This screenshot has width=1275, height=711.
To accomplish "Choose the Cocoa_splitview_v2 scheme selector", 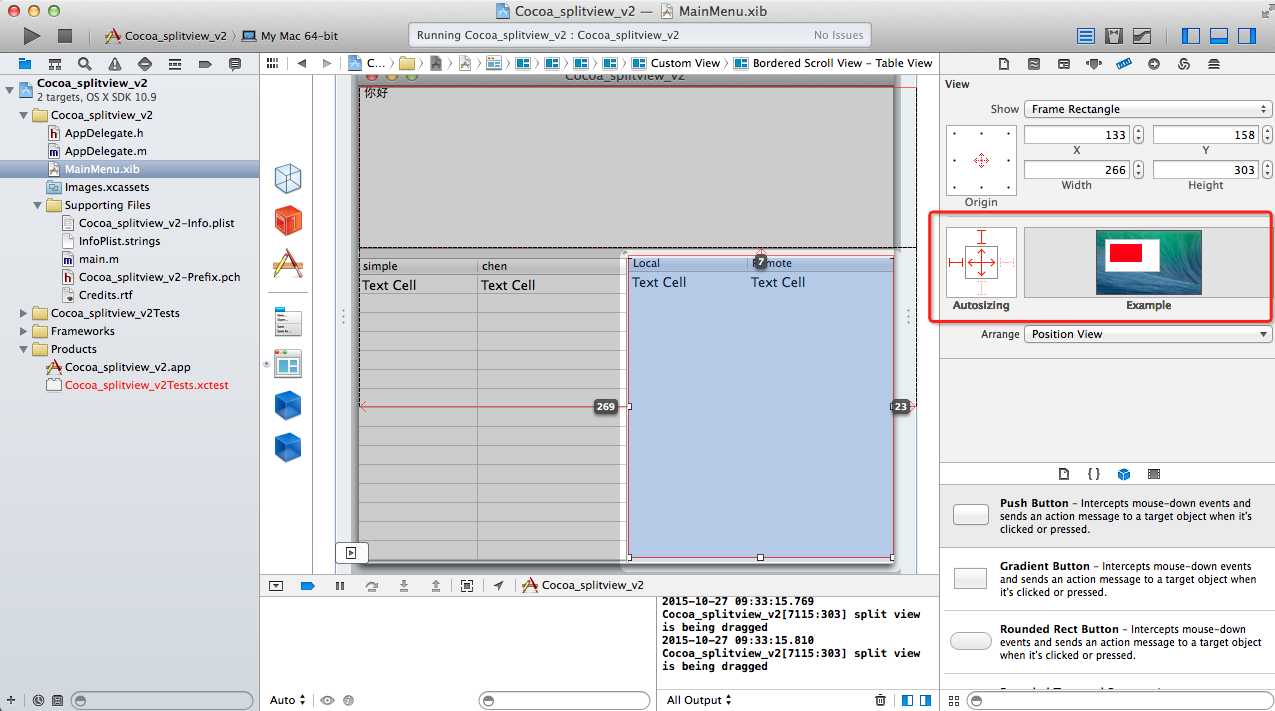I will pos(166,36).
